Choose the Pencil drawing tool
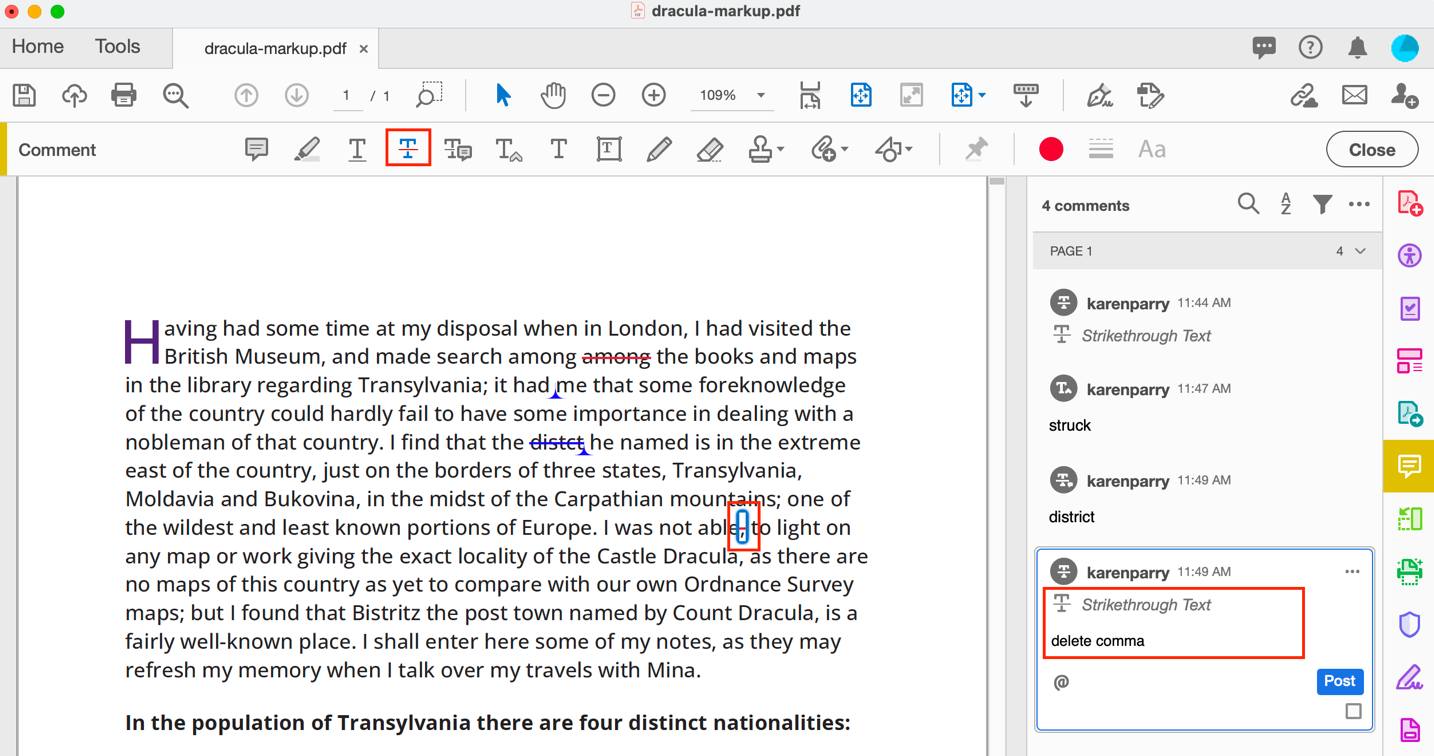Viewport: 1434px width, 756px height. click(x=659, y=149)
